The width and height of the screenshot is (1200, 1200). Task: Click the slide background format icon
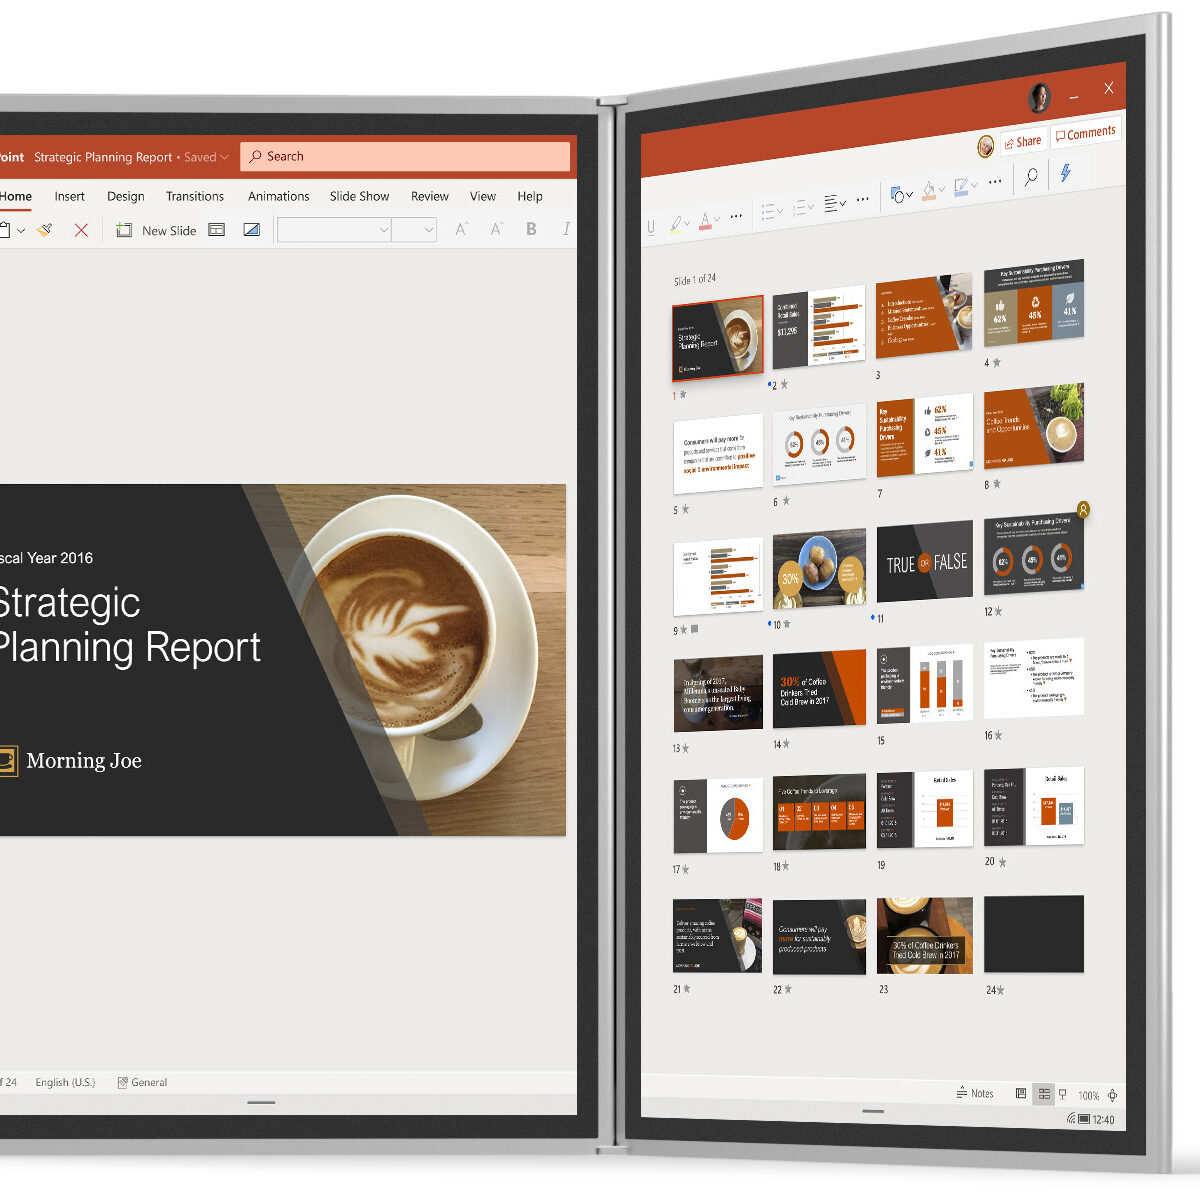(252, 230)
